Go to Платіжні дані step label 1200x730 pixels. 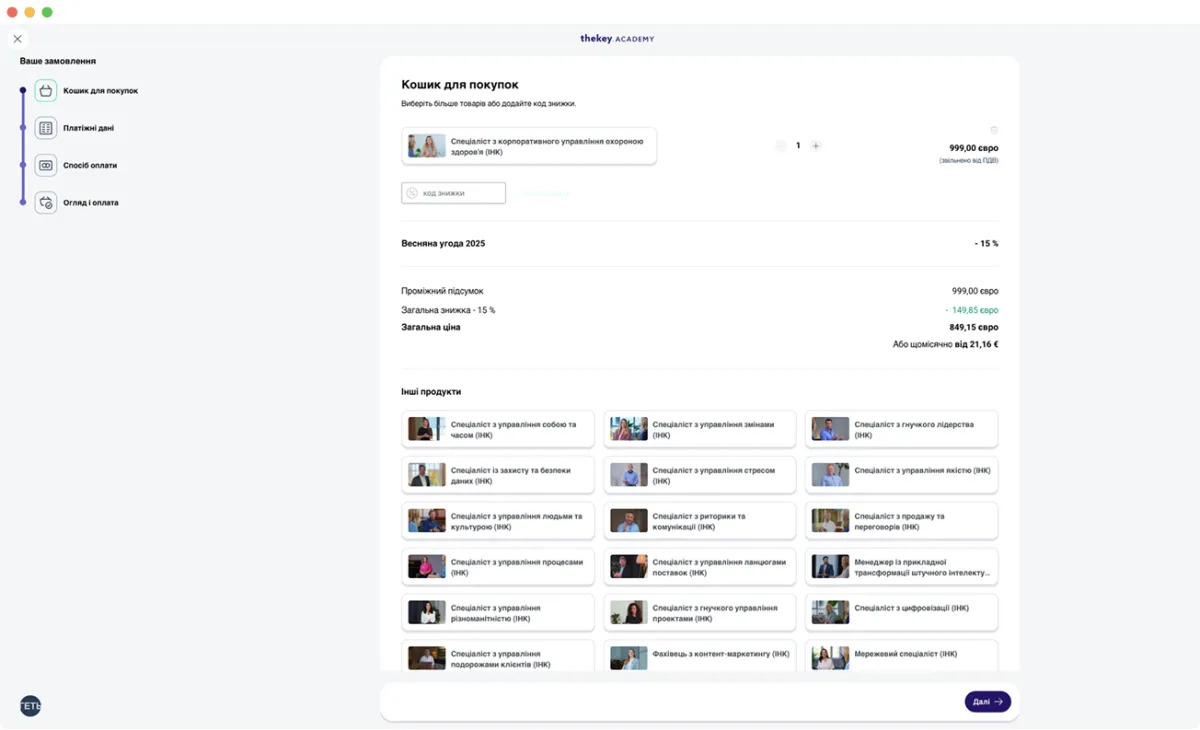tap(88, 128)
